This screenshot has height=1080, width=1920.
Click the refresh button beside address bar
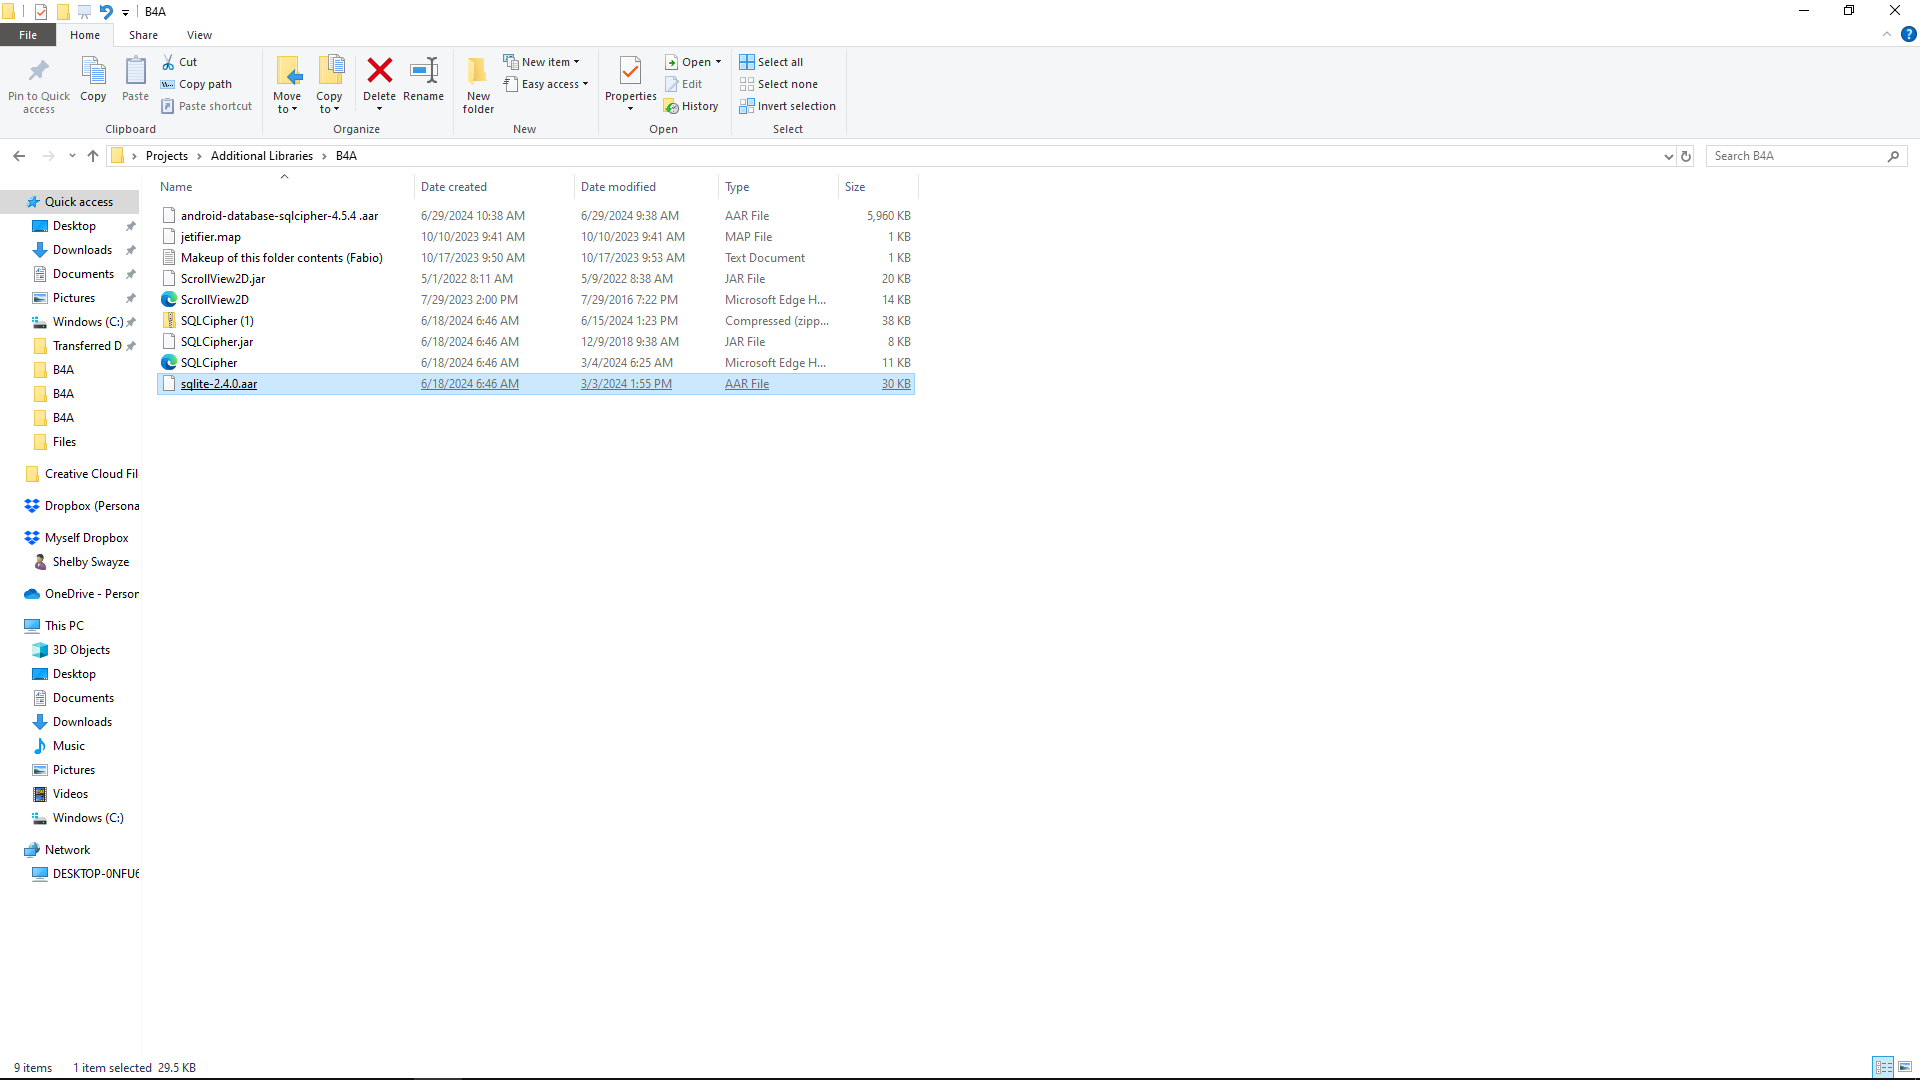[1686, 156]
